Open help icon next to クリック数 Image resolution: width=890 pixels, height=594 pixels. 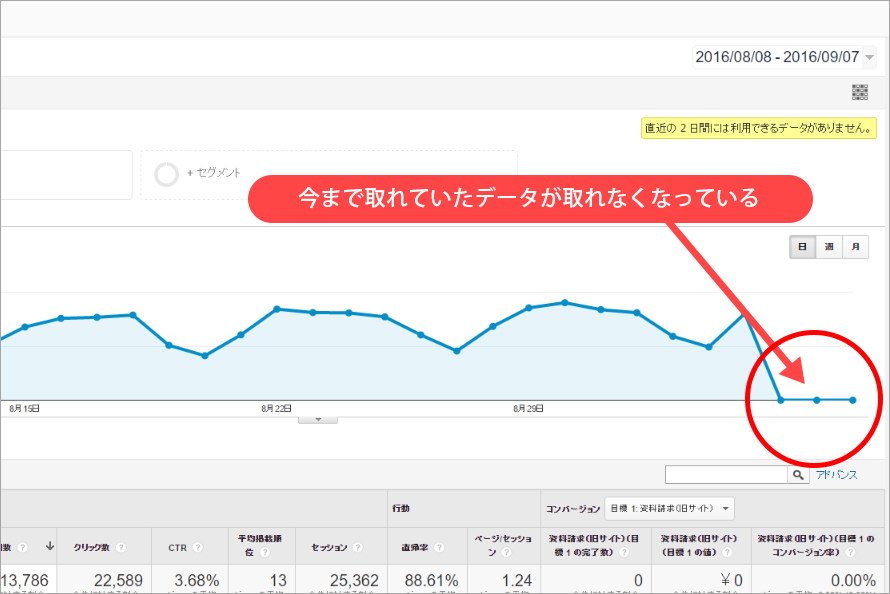(x=120, y=547)
